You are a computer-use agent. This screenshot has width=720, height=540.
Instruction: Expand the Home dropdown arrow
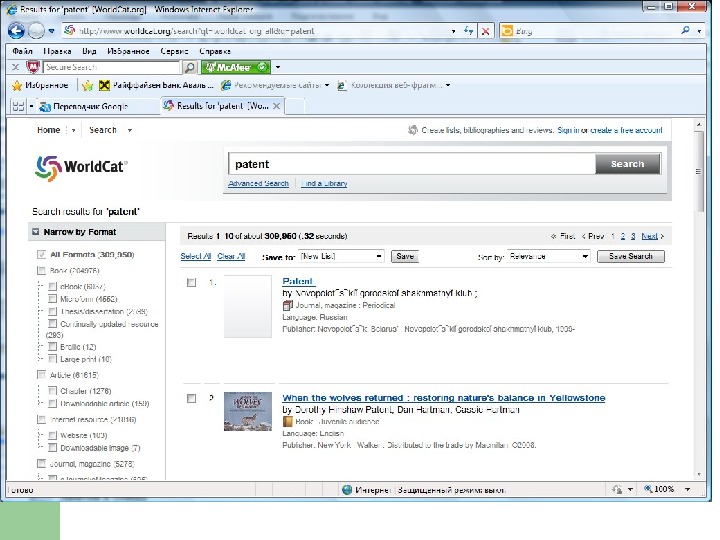pyautogui.click(x=73, y=130)
